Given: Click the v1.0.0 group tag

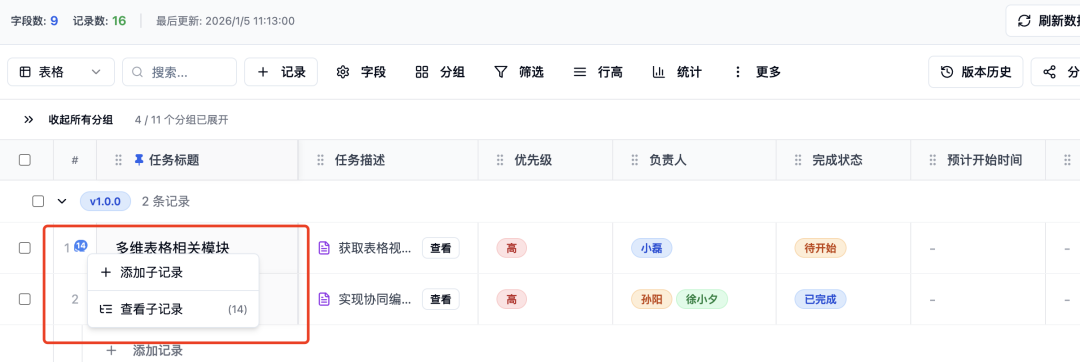Looking at the screenshot, I should [105, 201].
